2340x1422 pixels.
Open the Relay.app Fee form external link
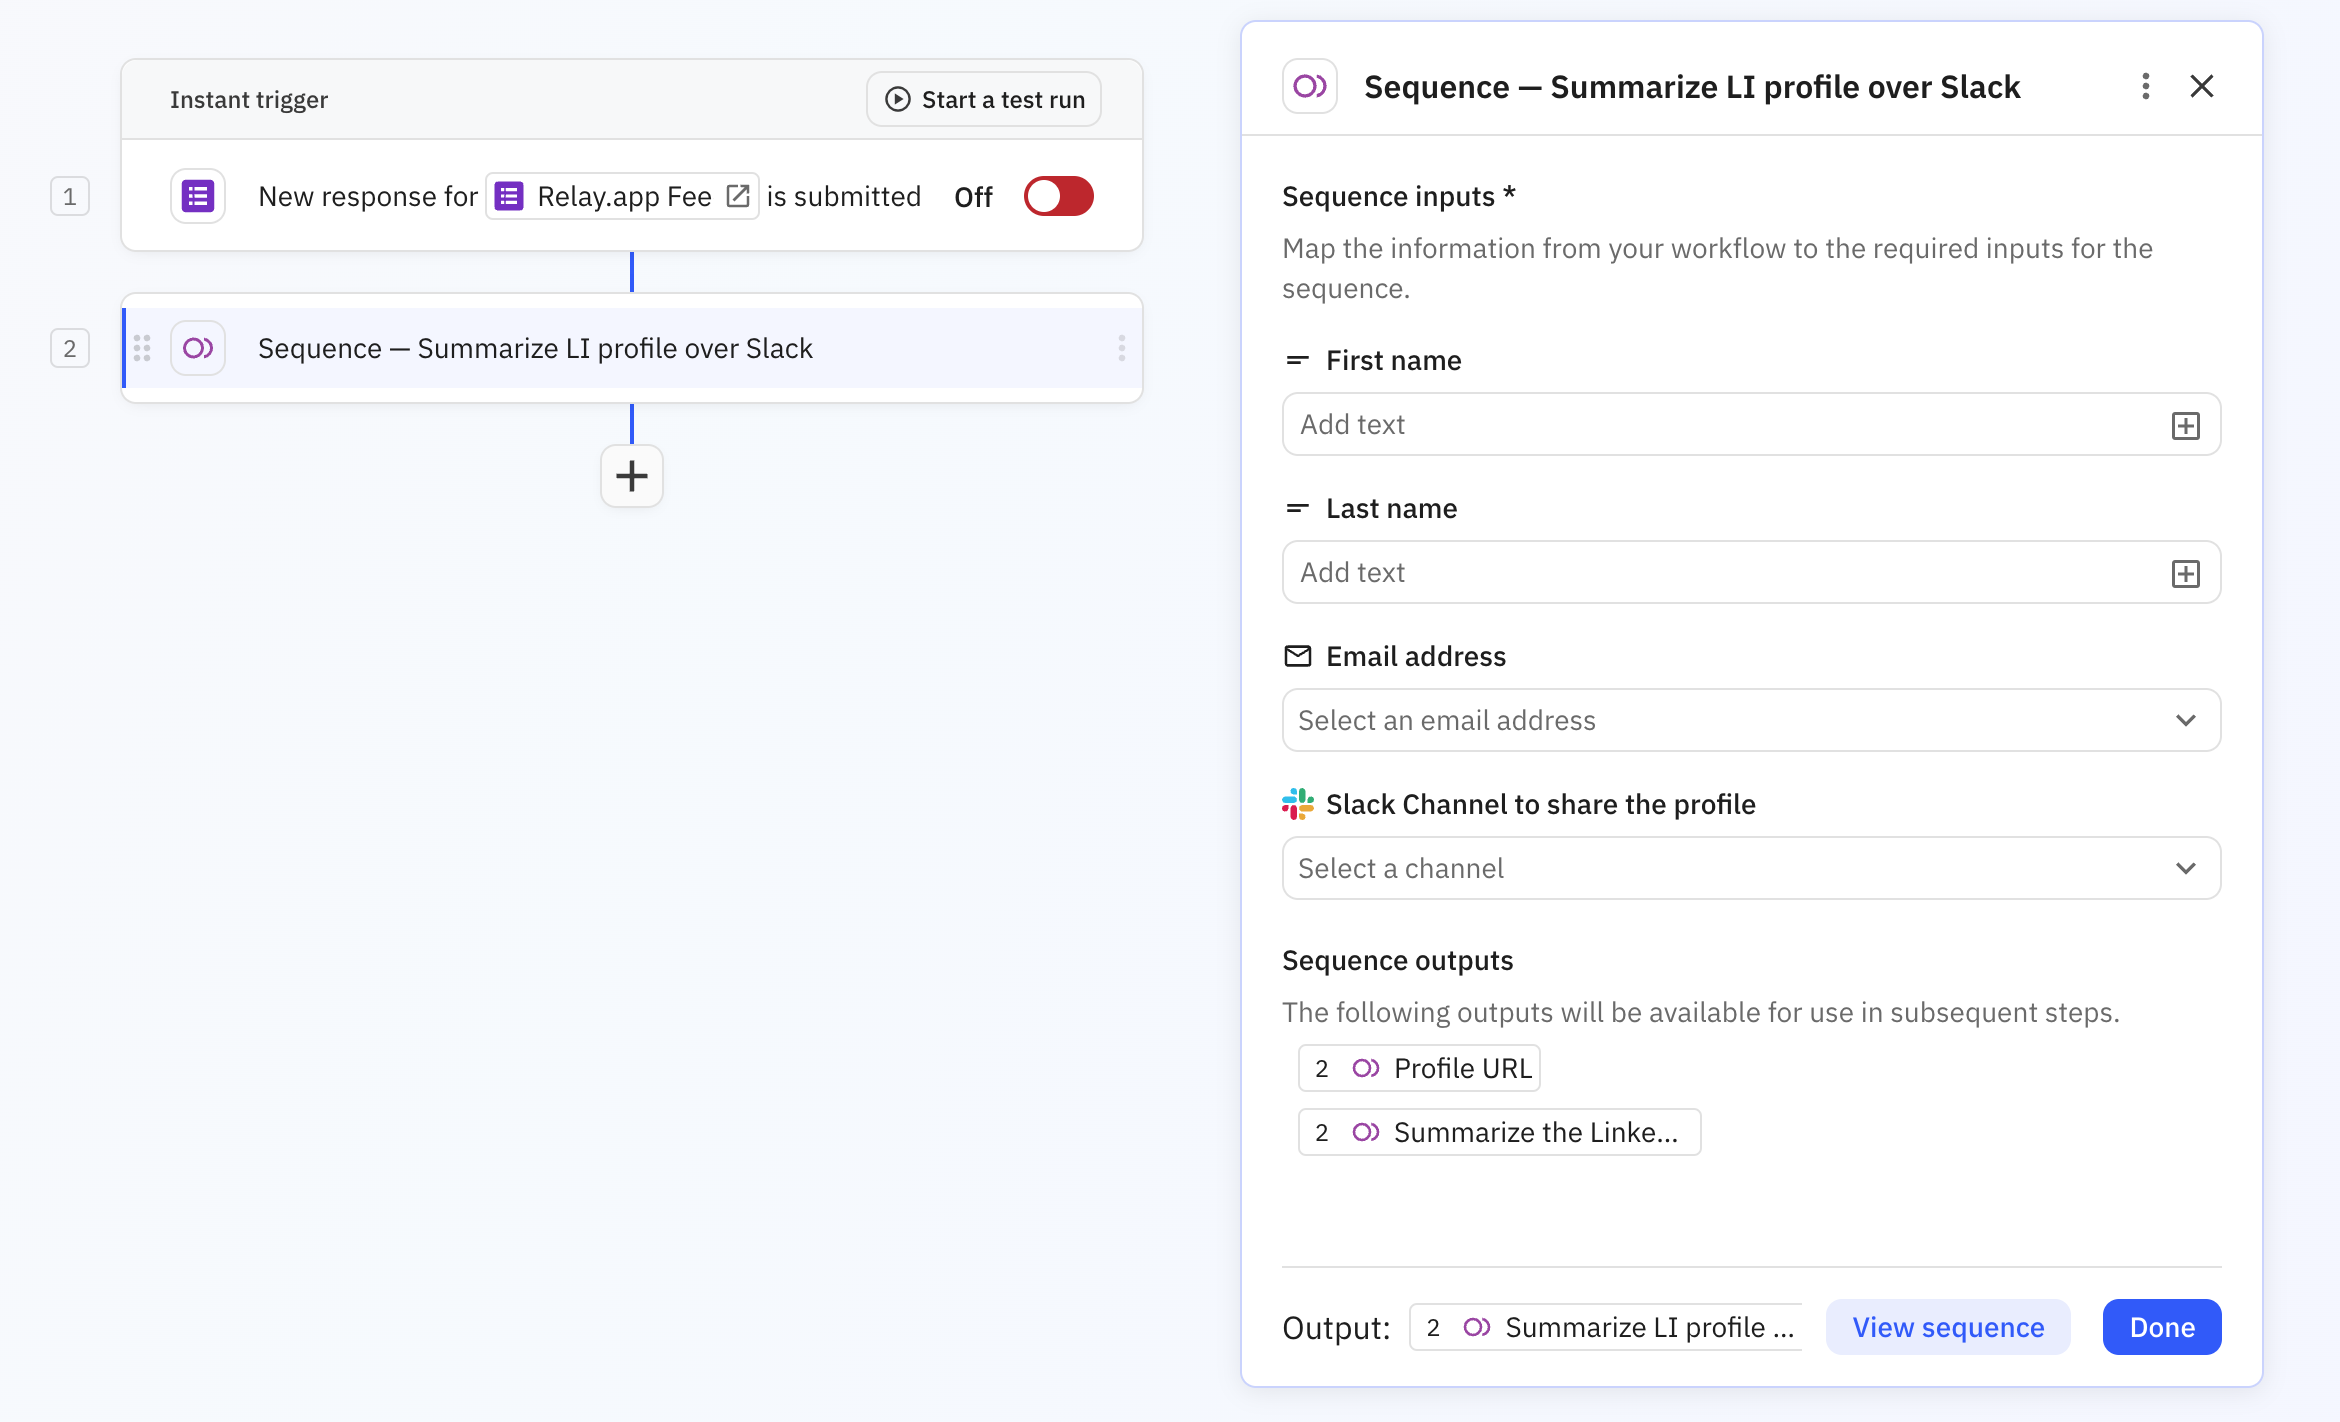click(737, 196)
